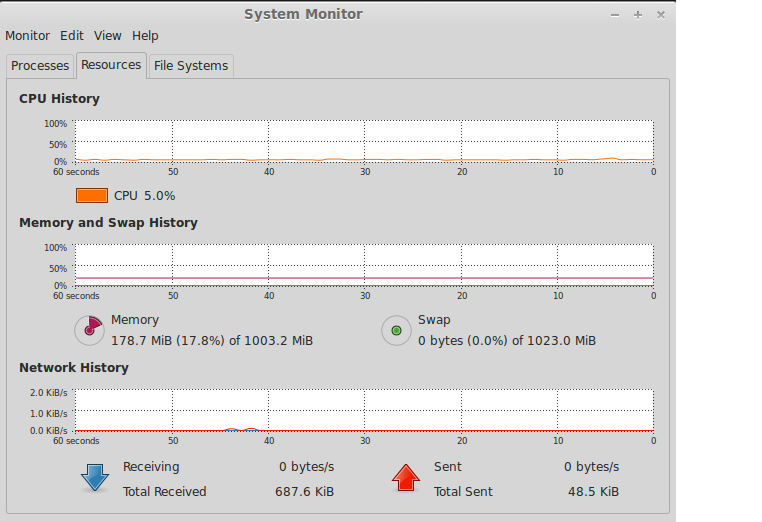This screenshot has height=522, width=762.
Task: Open the Edit menu
Action: (71, 36)
